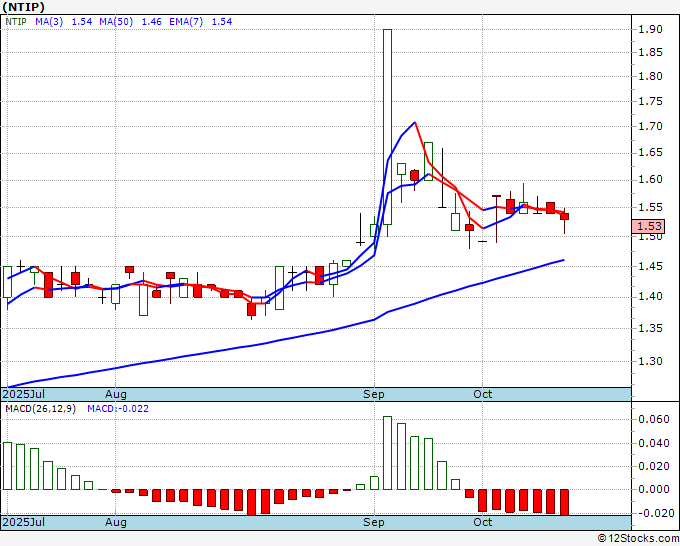
Task: Click the Oct label on MACD panel axis
Action: (482, 522)
